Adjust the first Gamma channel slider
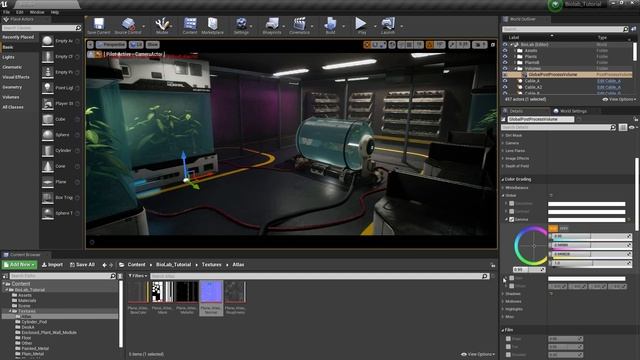This screenshot has width=640, height=360. click(591, 236)
